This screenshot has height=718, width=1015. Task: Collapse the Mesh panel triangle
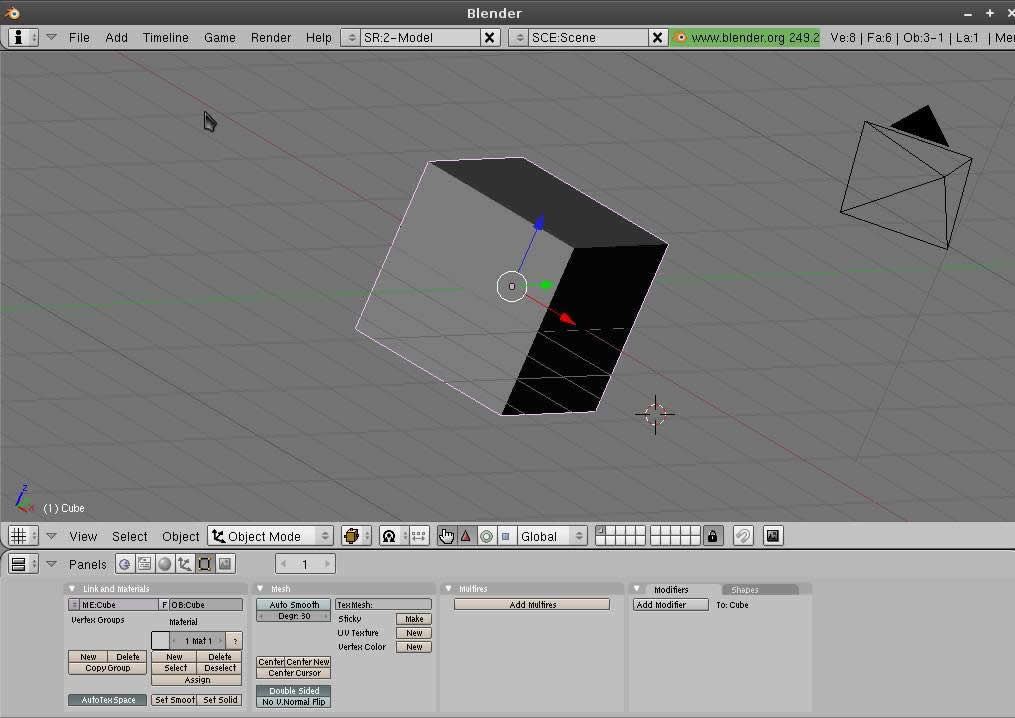260,589
